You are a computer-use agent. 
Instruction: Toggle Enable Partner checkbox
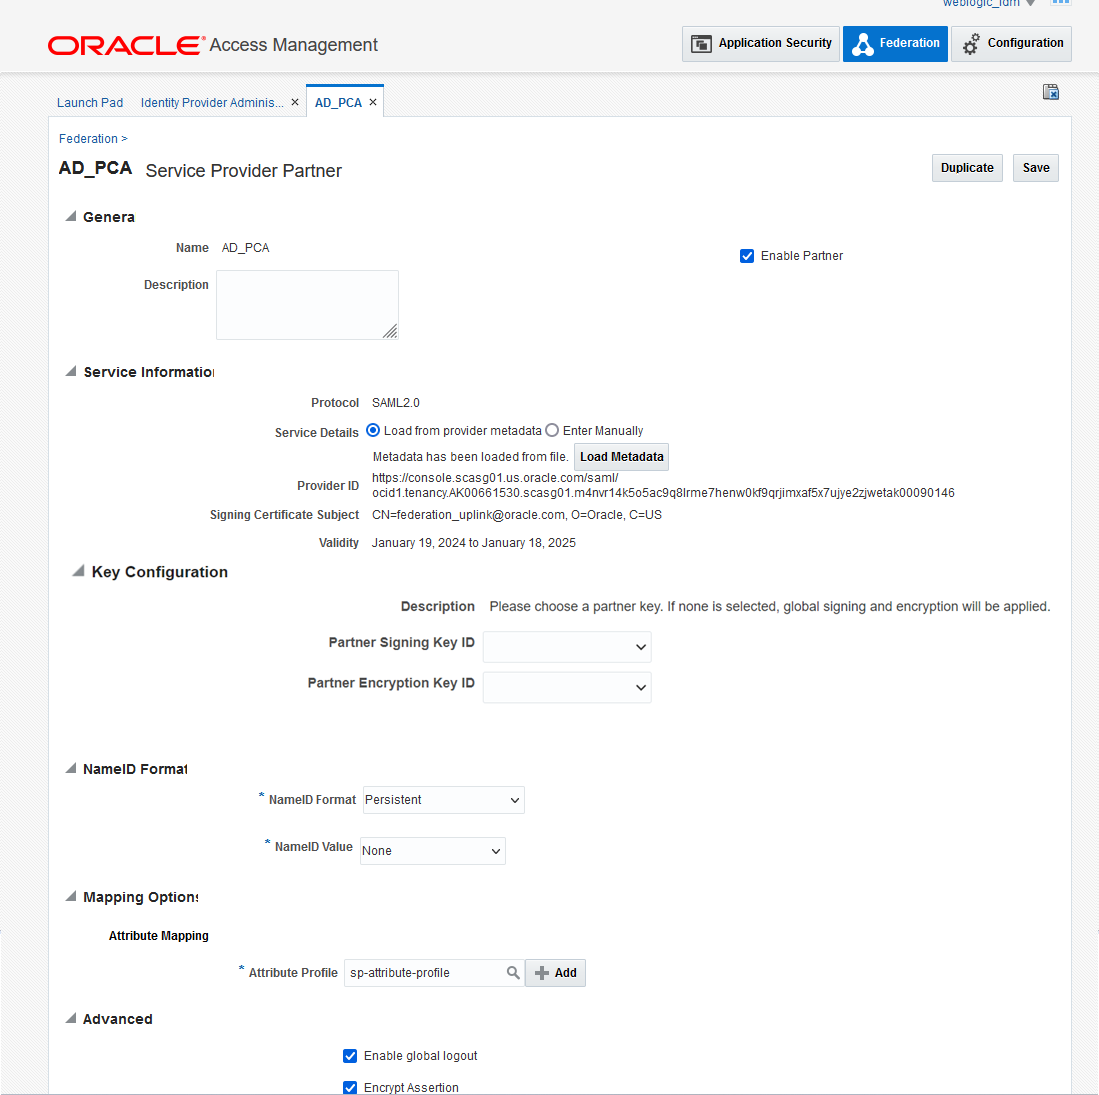747,256
